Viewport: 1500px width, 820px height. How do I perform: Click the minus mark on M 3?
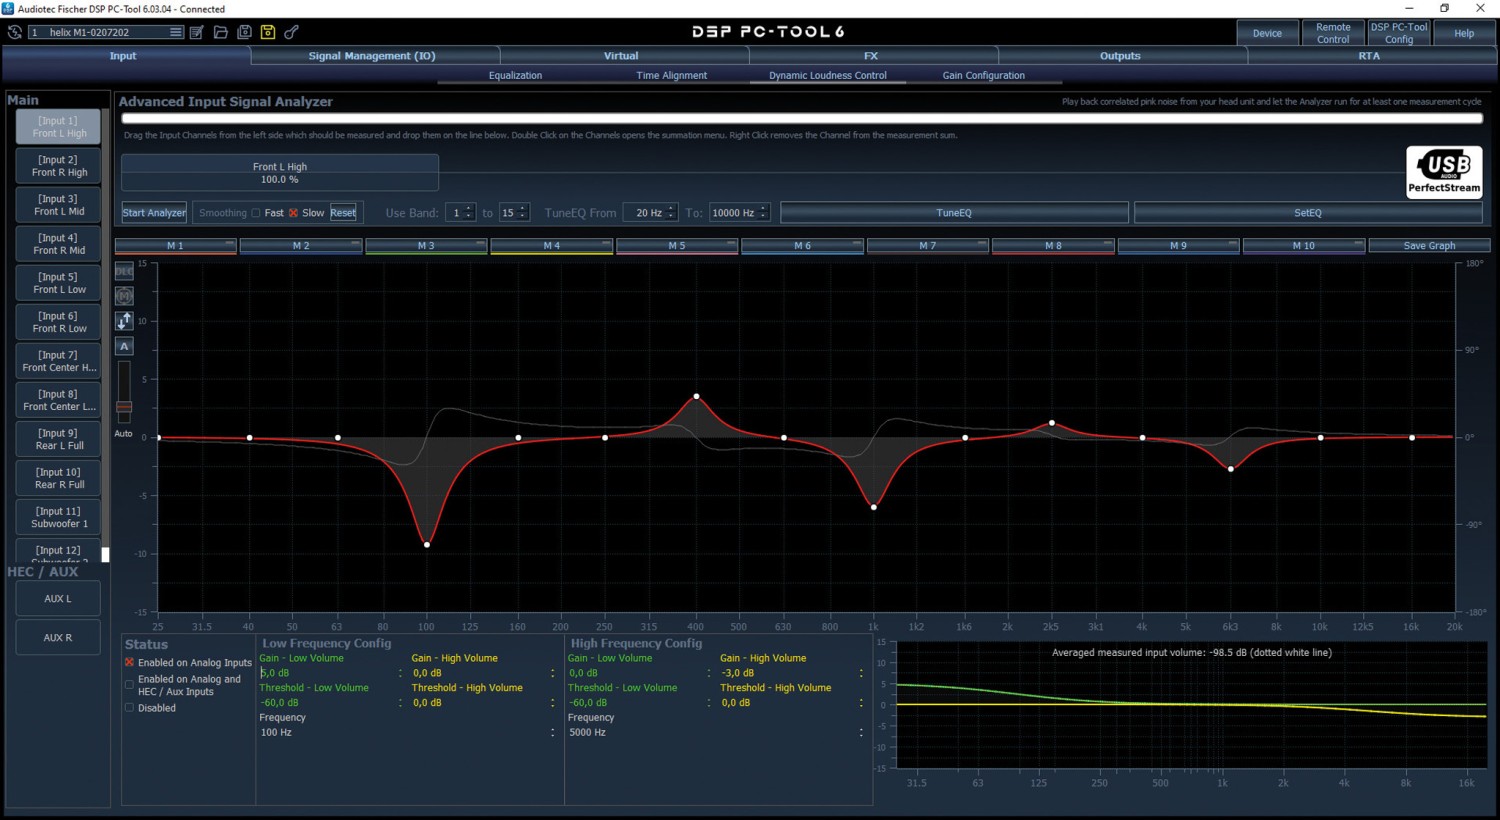480,244
